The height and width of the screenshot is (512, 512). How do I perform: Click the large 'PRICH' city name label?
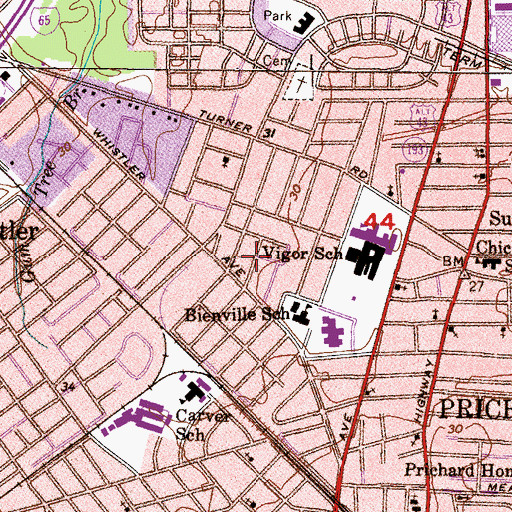pos(476,409)
